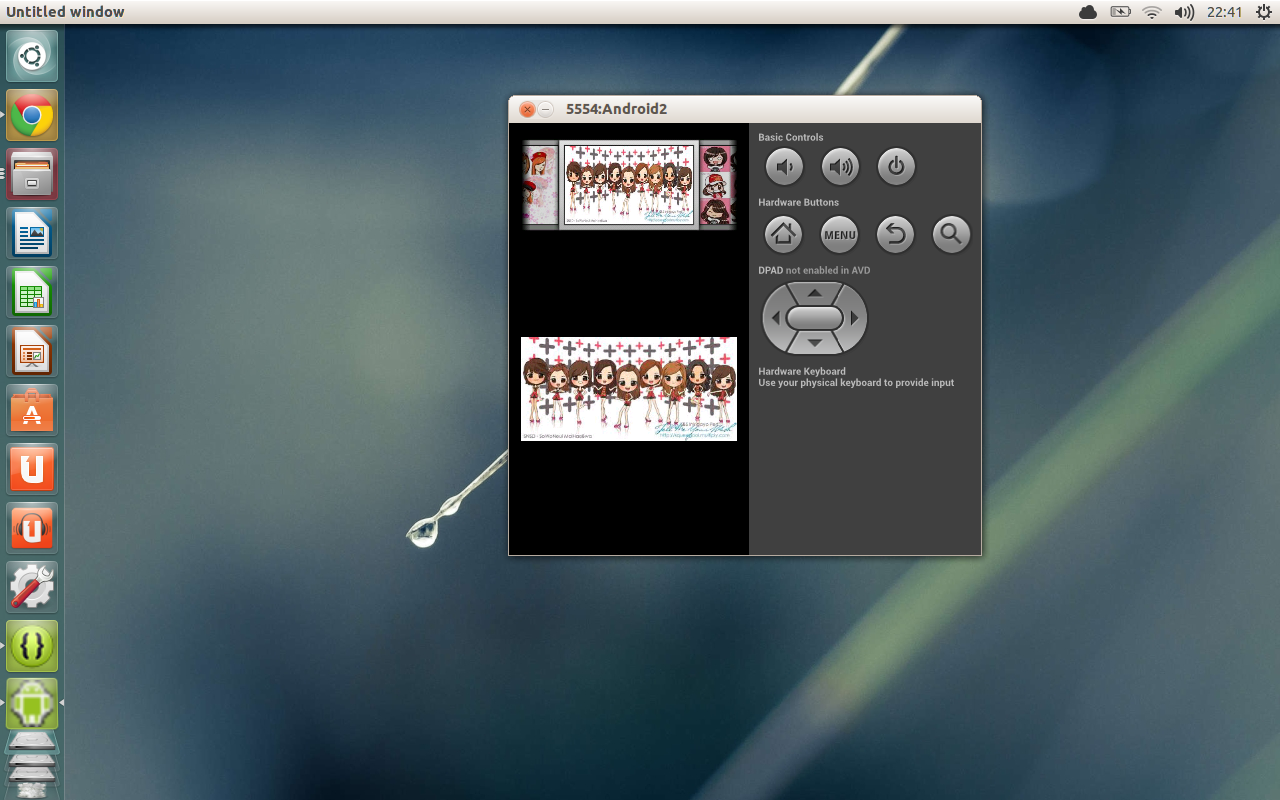Screen dimensions: 1280x800
Task: Go back with the Back hardware button
Action: [x=896, y=235]
